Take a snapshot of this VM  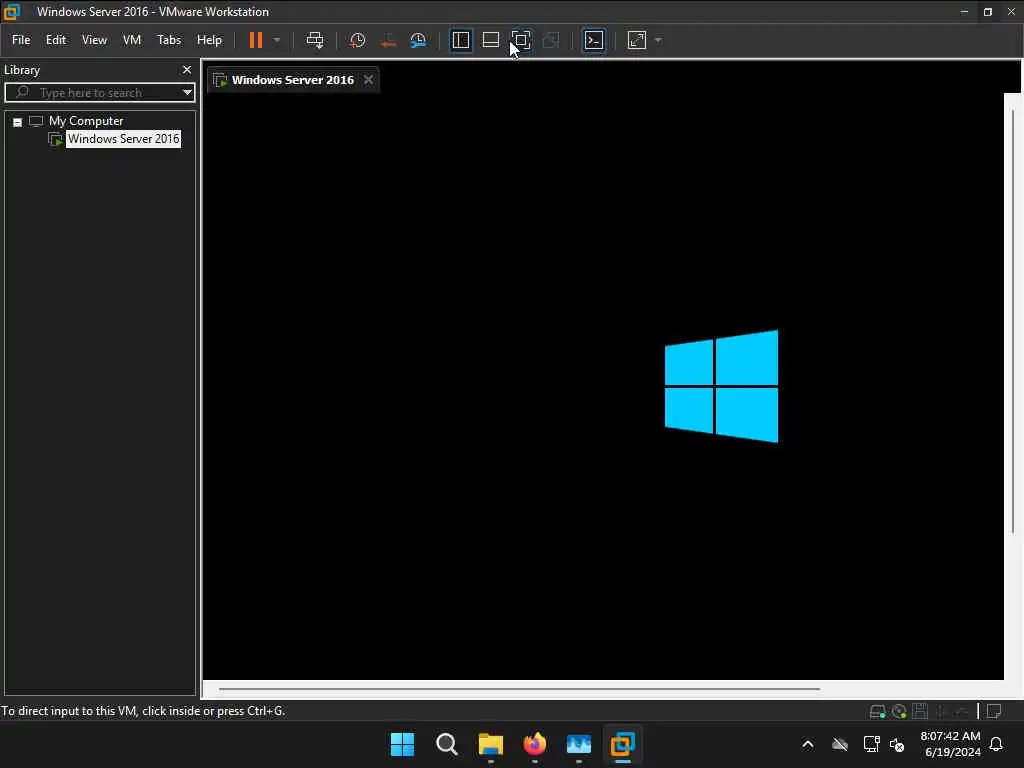(x=357, y=40)
